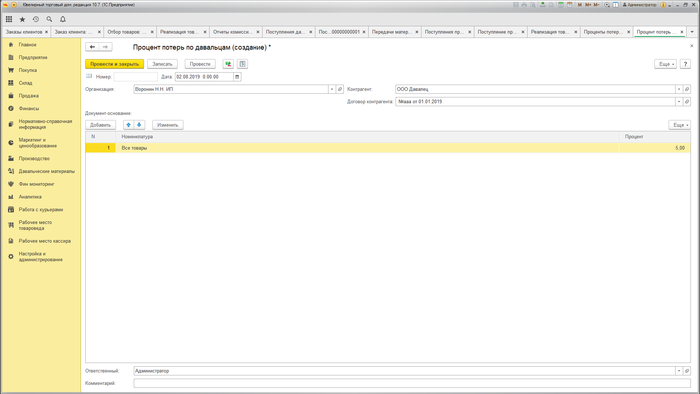Open Давальческие материалы in the sidebar

pos(46,171)
